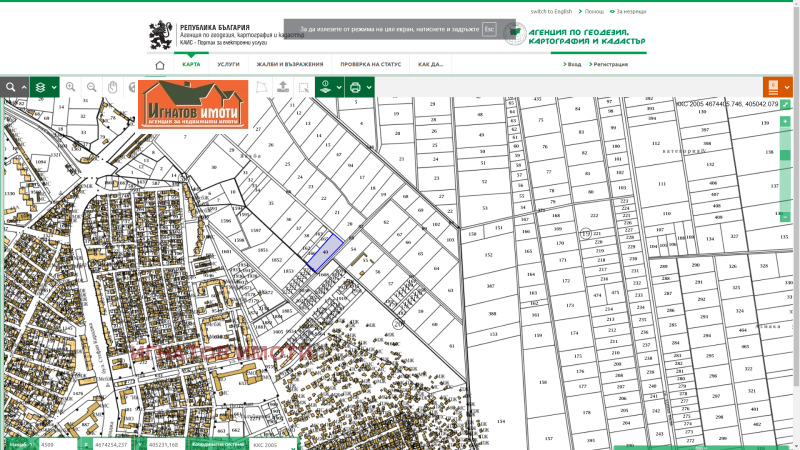Click the zoom out magnifier tool
The image size is (800, 450).
tap(92, 87)
